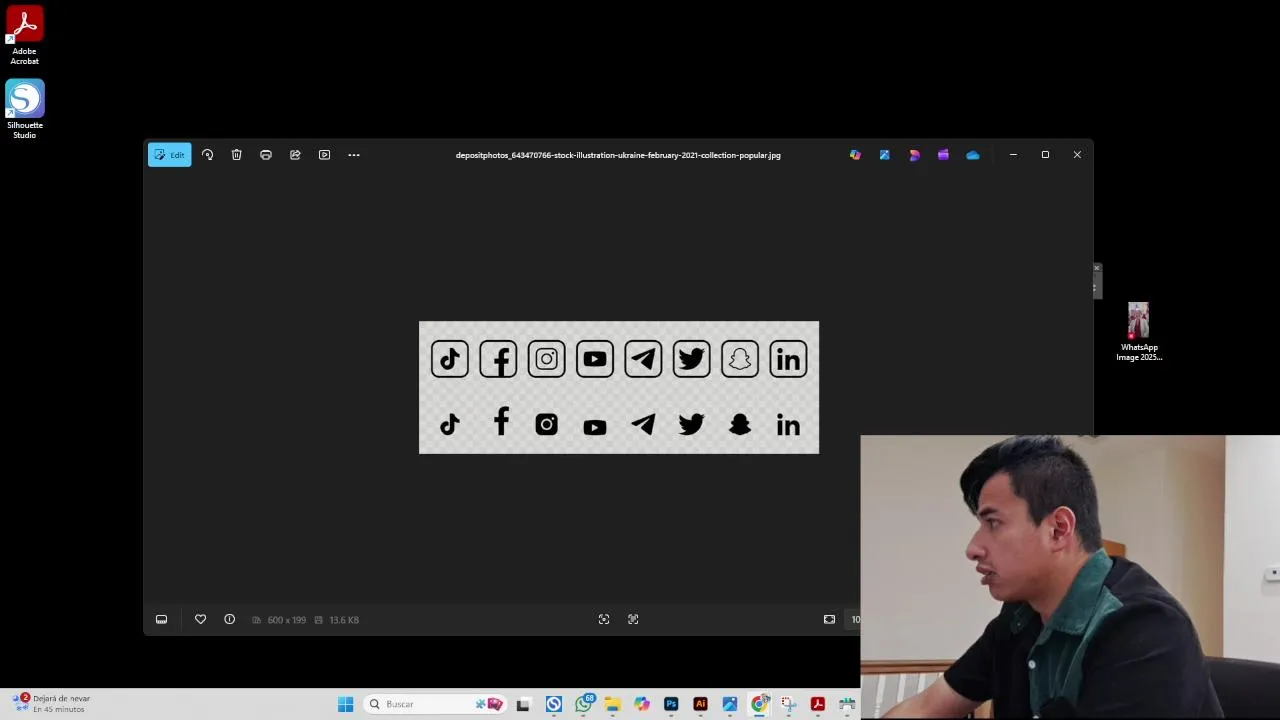Open Silhouette Studio desktop shortcut
The image size is (1280, 720).
(25, 110)
